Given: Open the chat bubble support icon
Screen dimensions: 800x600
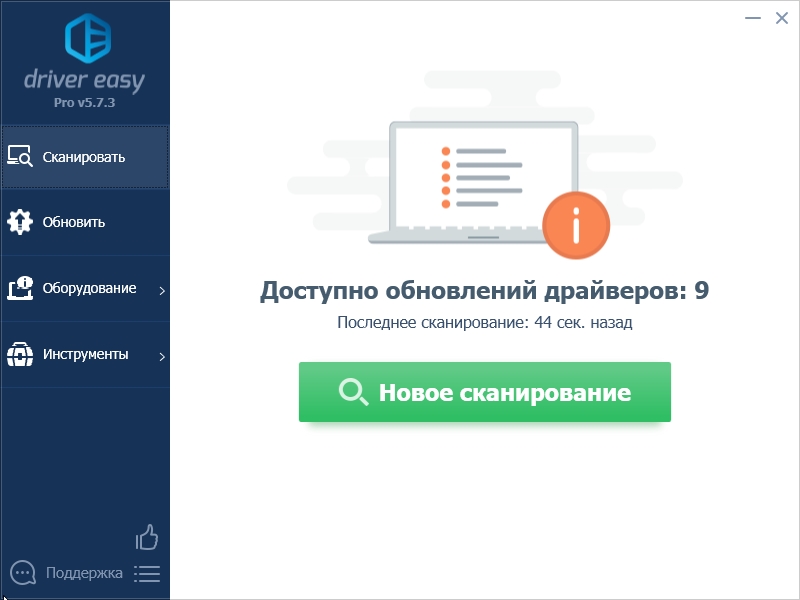Looking at the screenshot, I should (x=23, y=572).
